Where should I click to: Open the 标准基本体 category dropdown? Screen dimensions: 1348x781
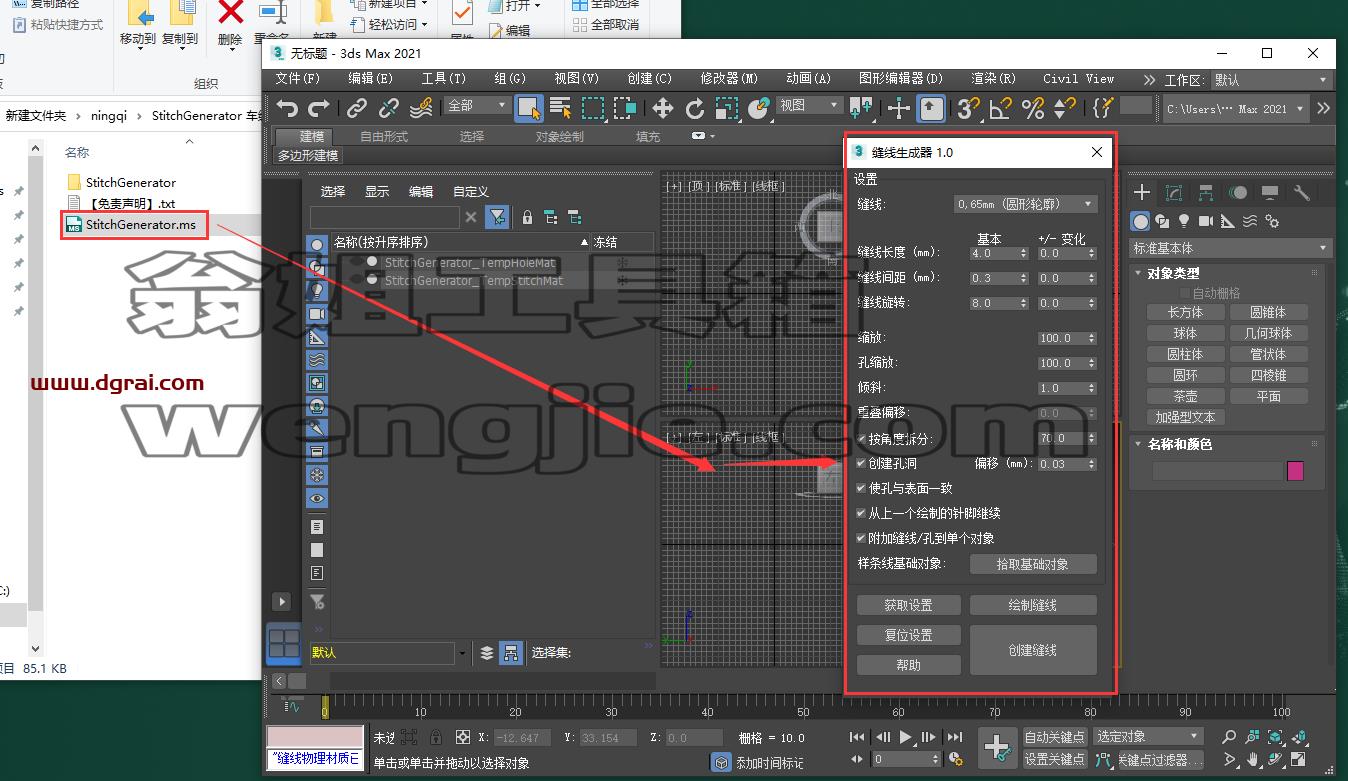click(1231, 248)
